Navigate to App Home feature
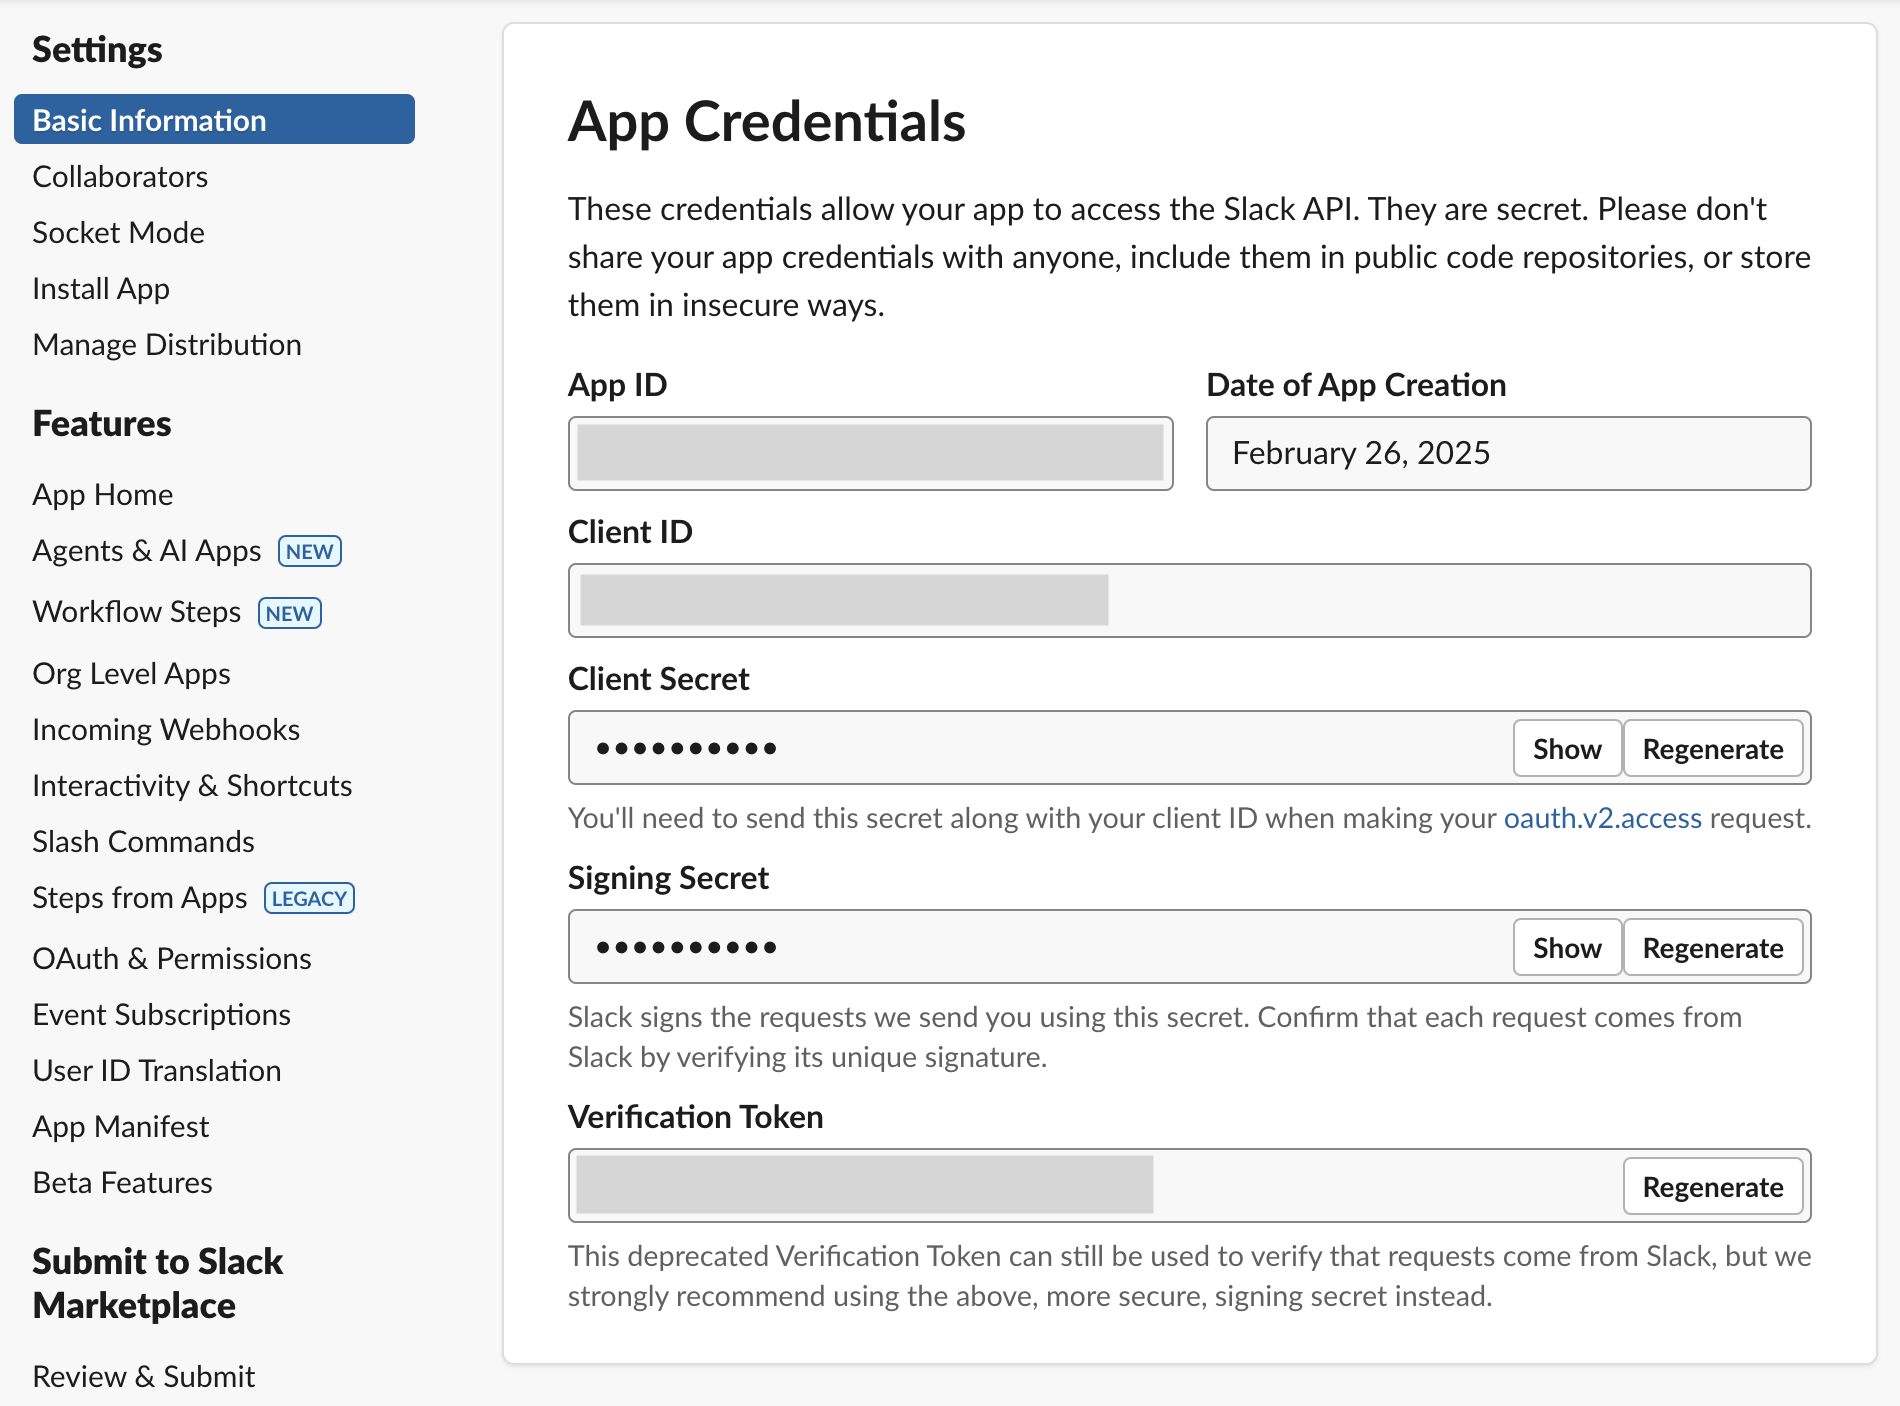The image size is (1900, 1406). coord(103,495)
